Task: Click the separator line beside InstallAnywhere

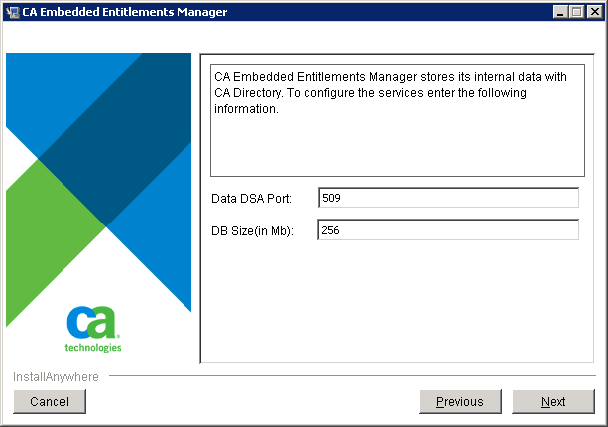Action: point(350,377)
